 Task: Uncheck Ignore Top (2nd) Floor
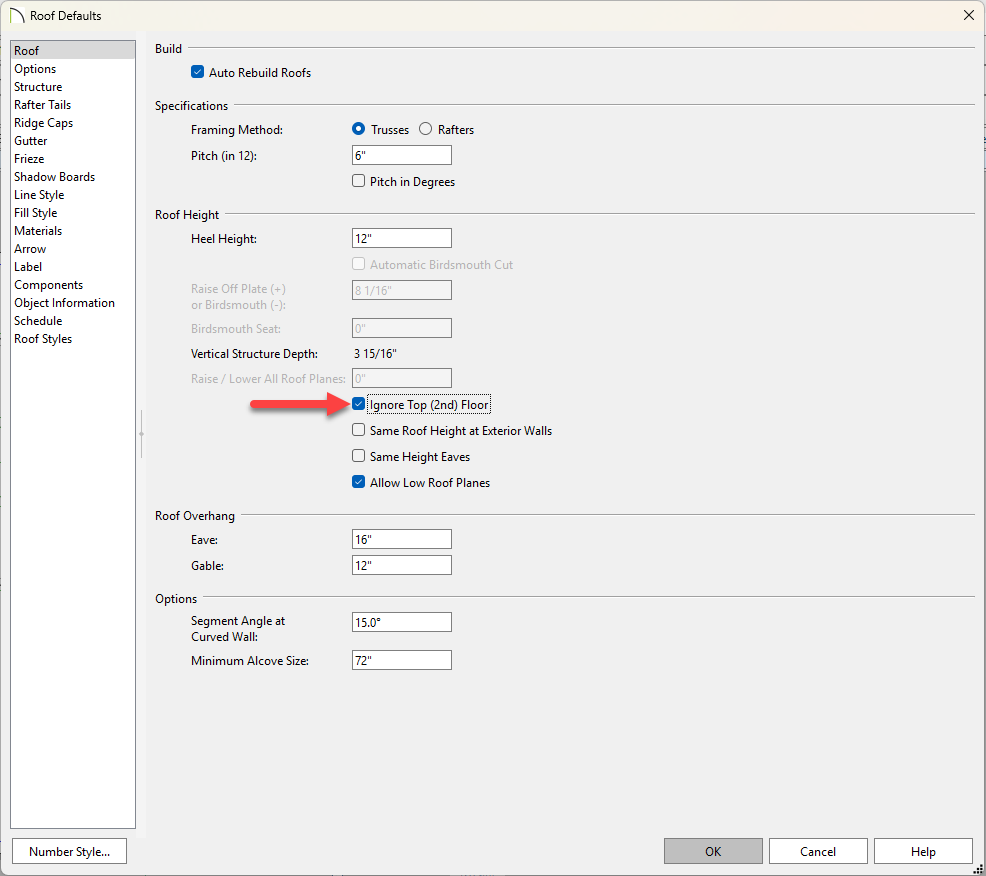click(358, 404)
